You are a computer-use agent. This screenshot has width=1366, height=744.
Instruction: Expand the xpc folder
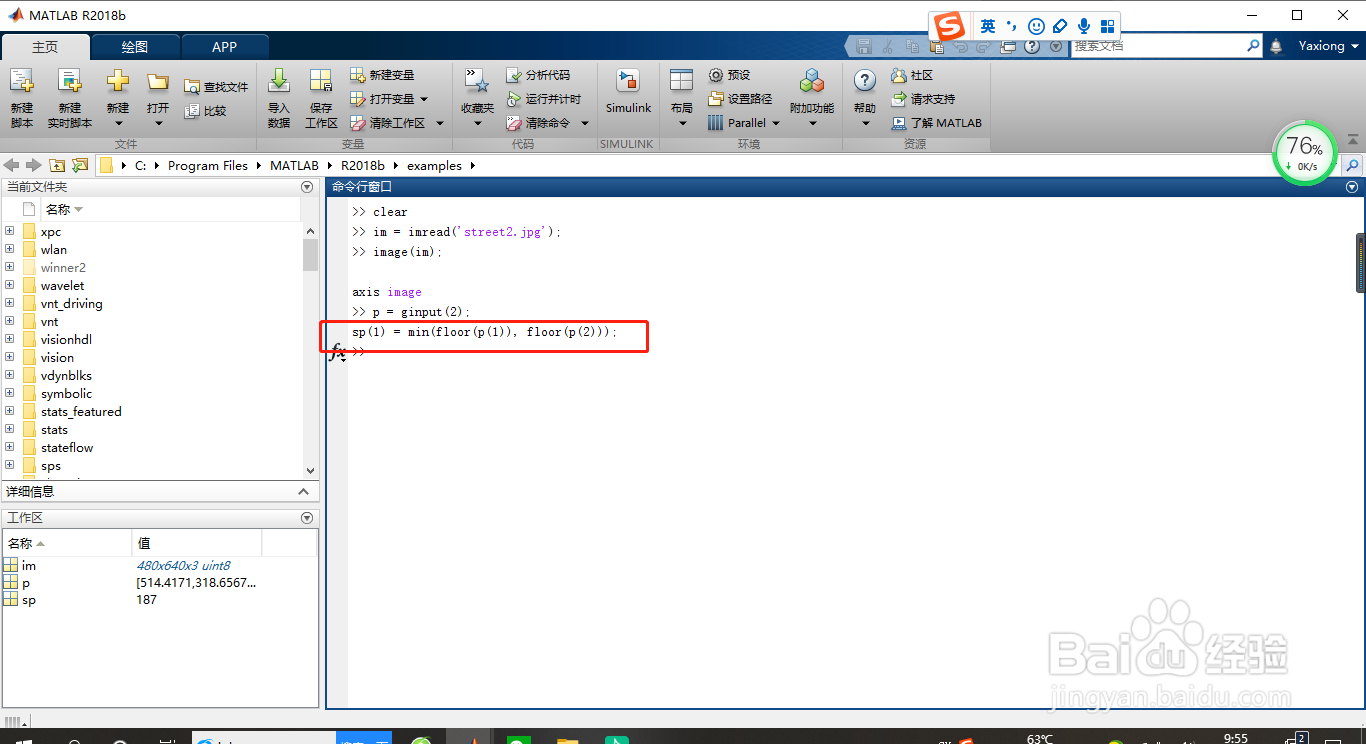(x=9, y=231)
